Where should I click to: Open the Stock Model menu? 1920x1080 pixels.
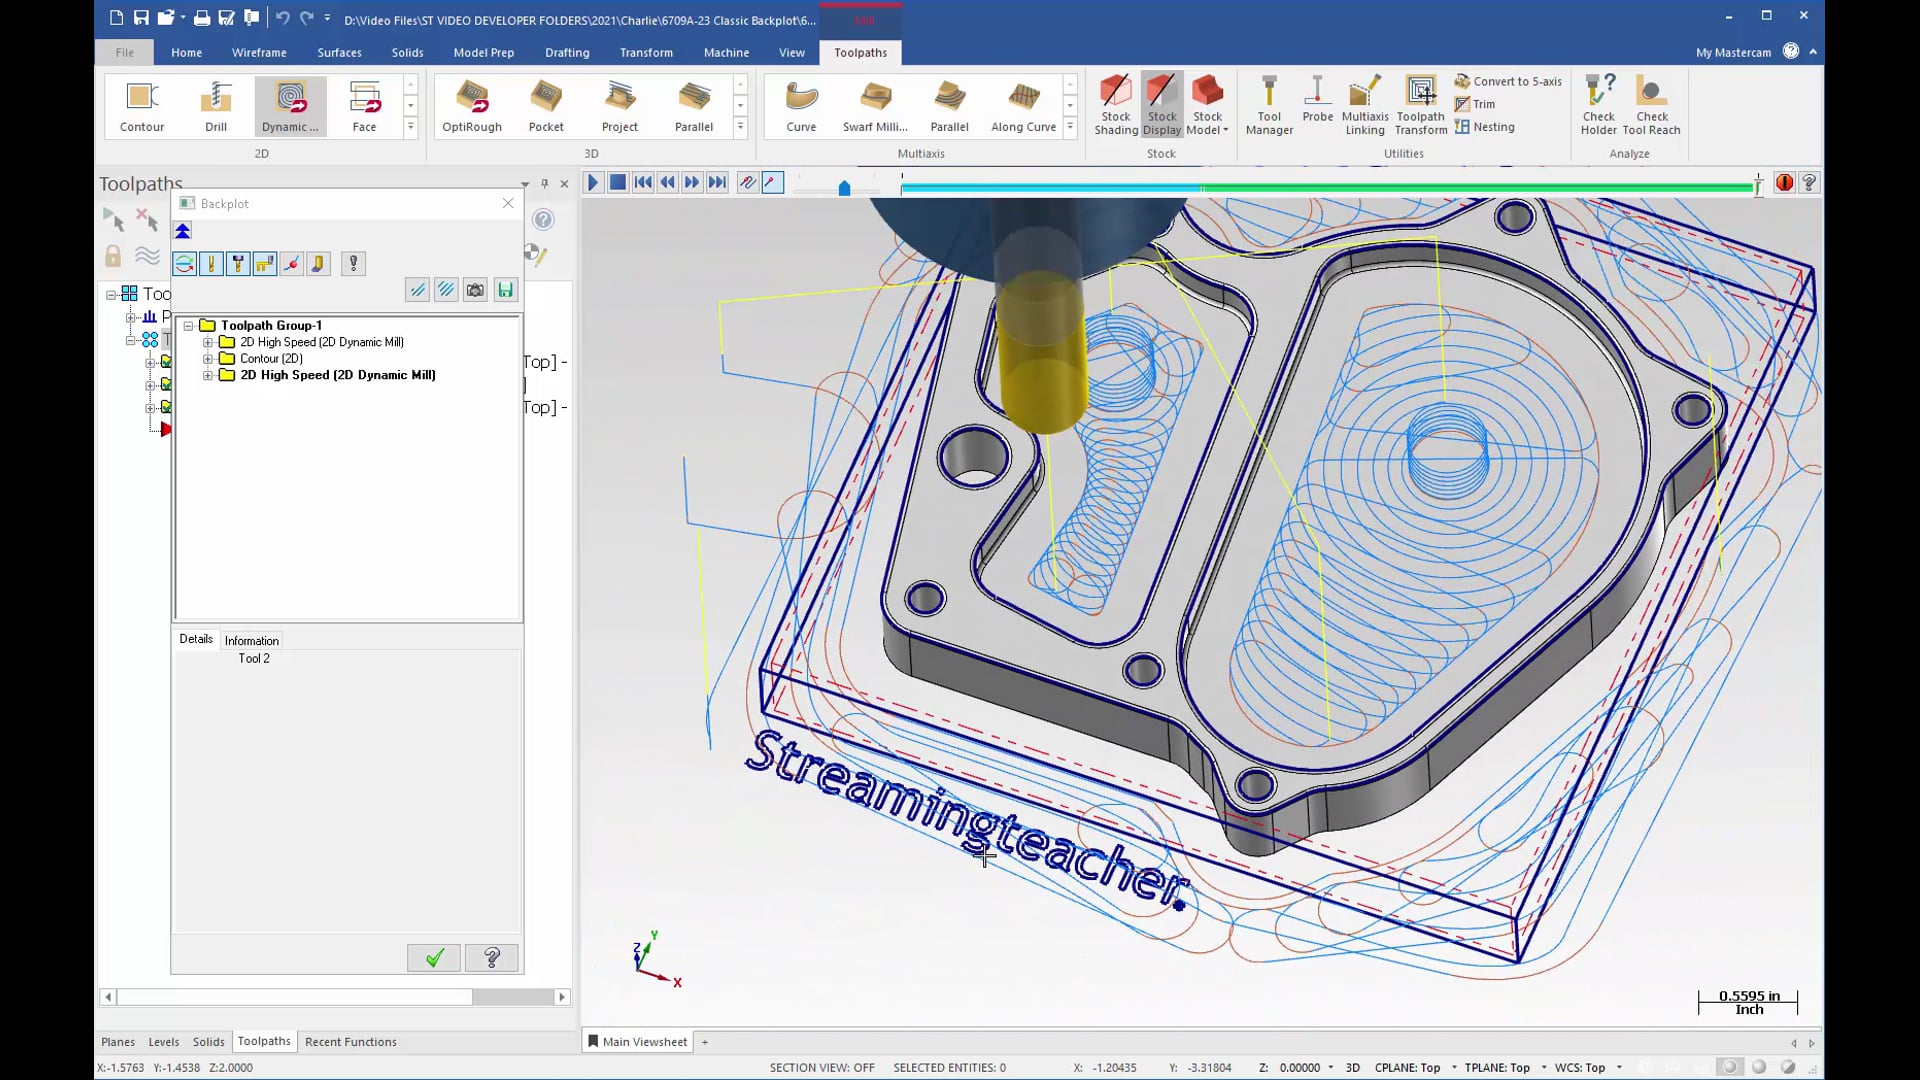1207,106
